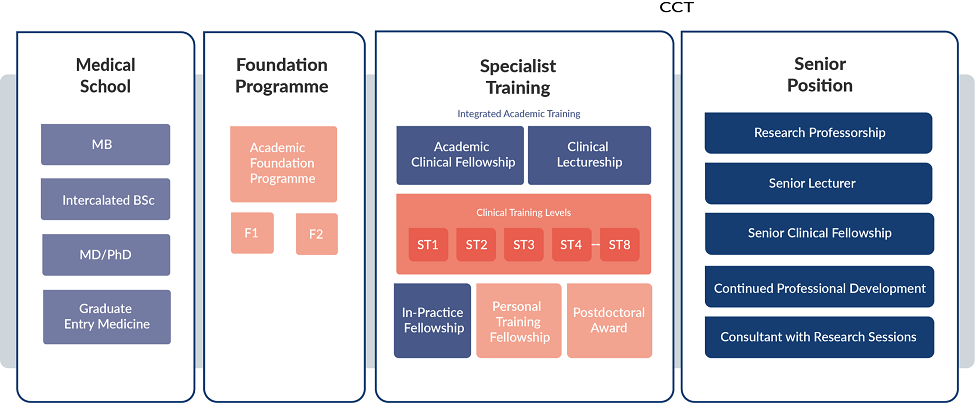Click the Postdoctoral Award box
The height and width of the screenshot is (403, 975).
pos(609,320)
